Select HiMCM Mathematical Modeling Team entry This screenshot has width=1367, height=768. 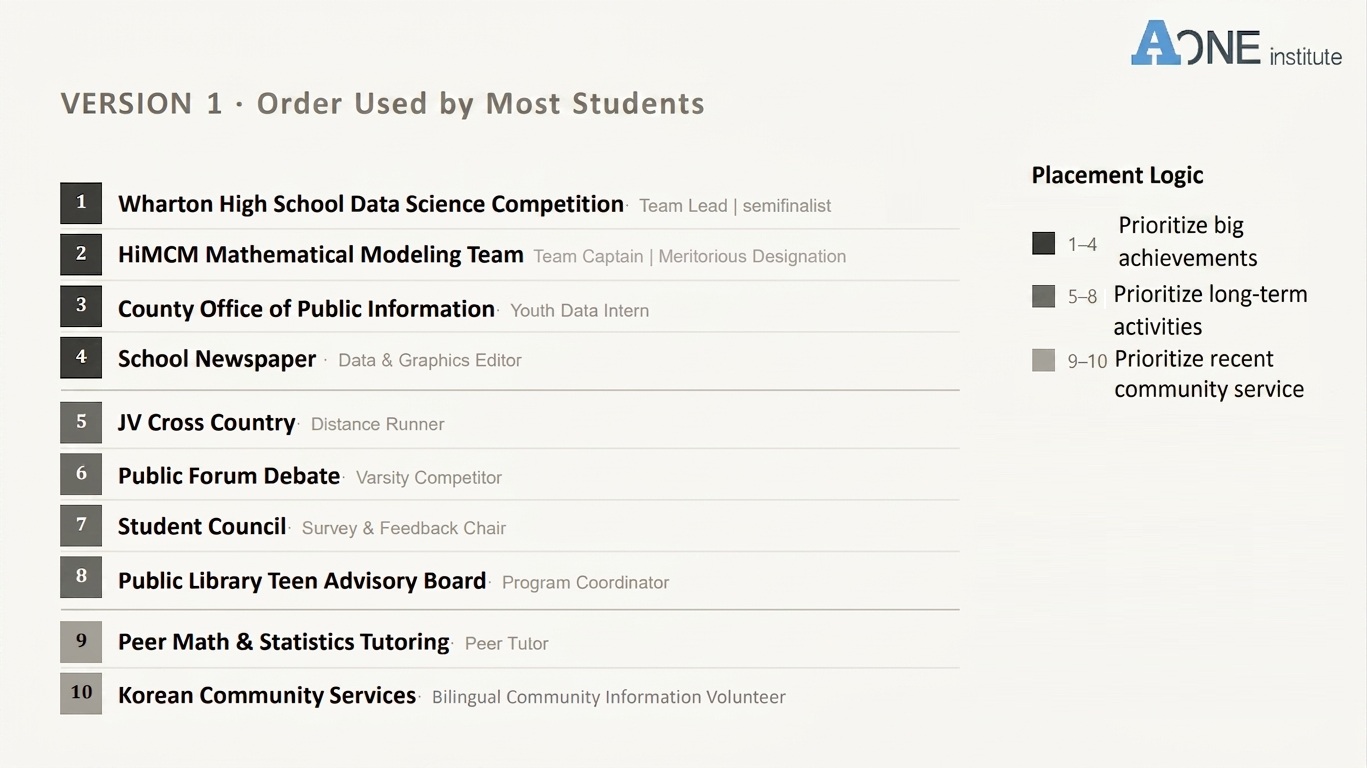[x=321, y=255]
